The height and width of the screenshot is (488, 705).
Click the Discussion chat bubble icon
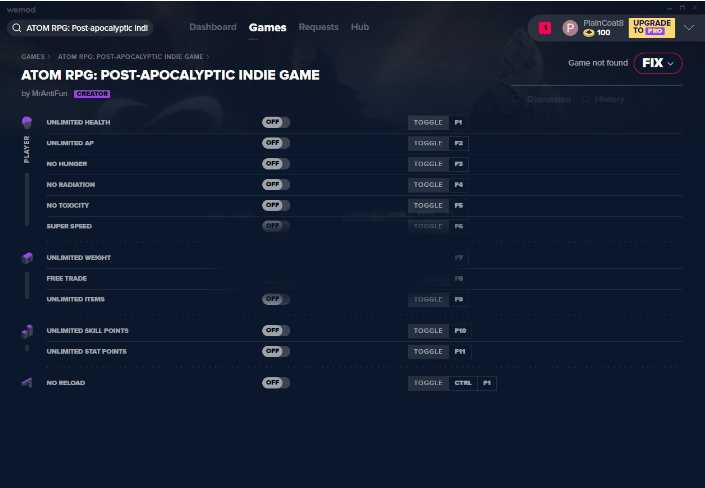coord(517,99)
